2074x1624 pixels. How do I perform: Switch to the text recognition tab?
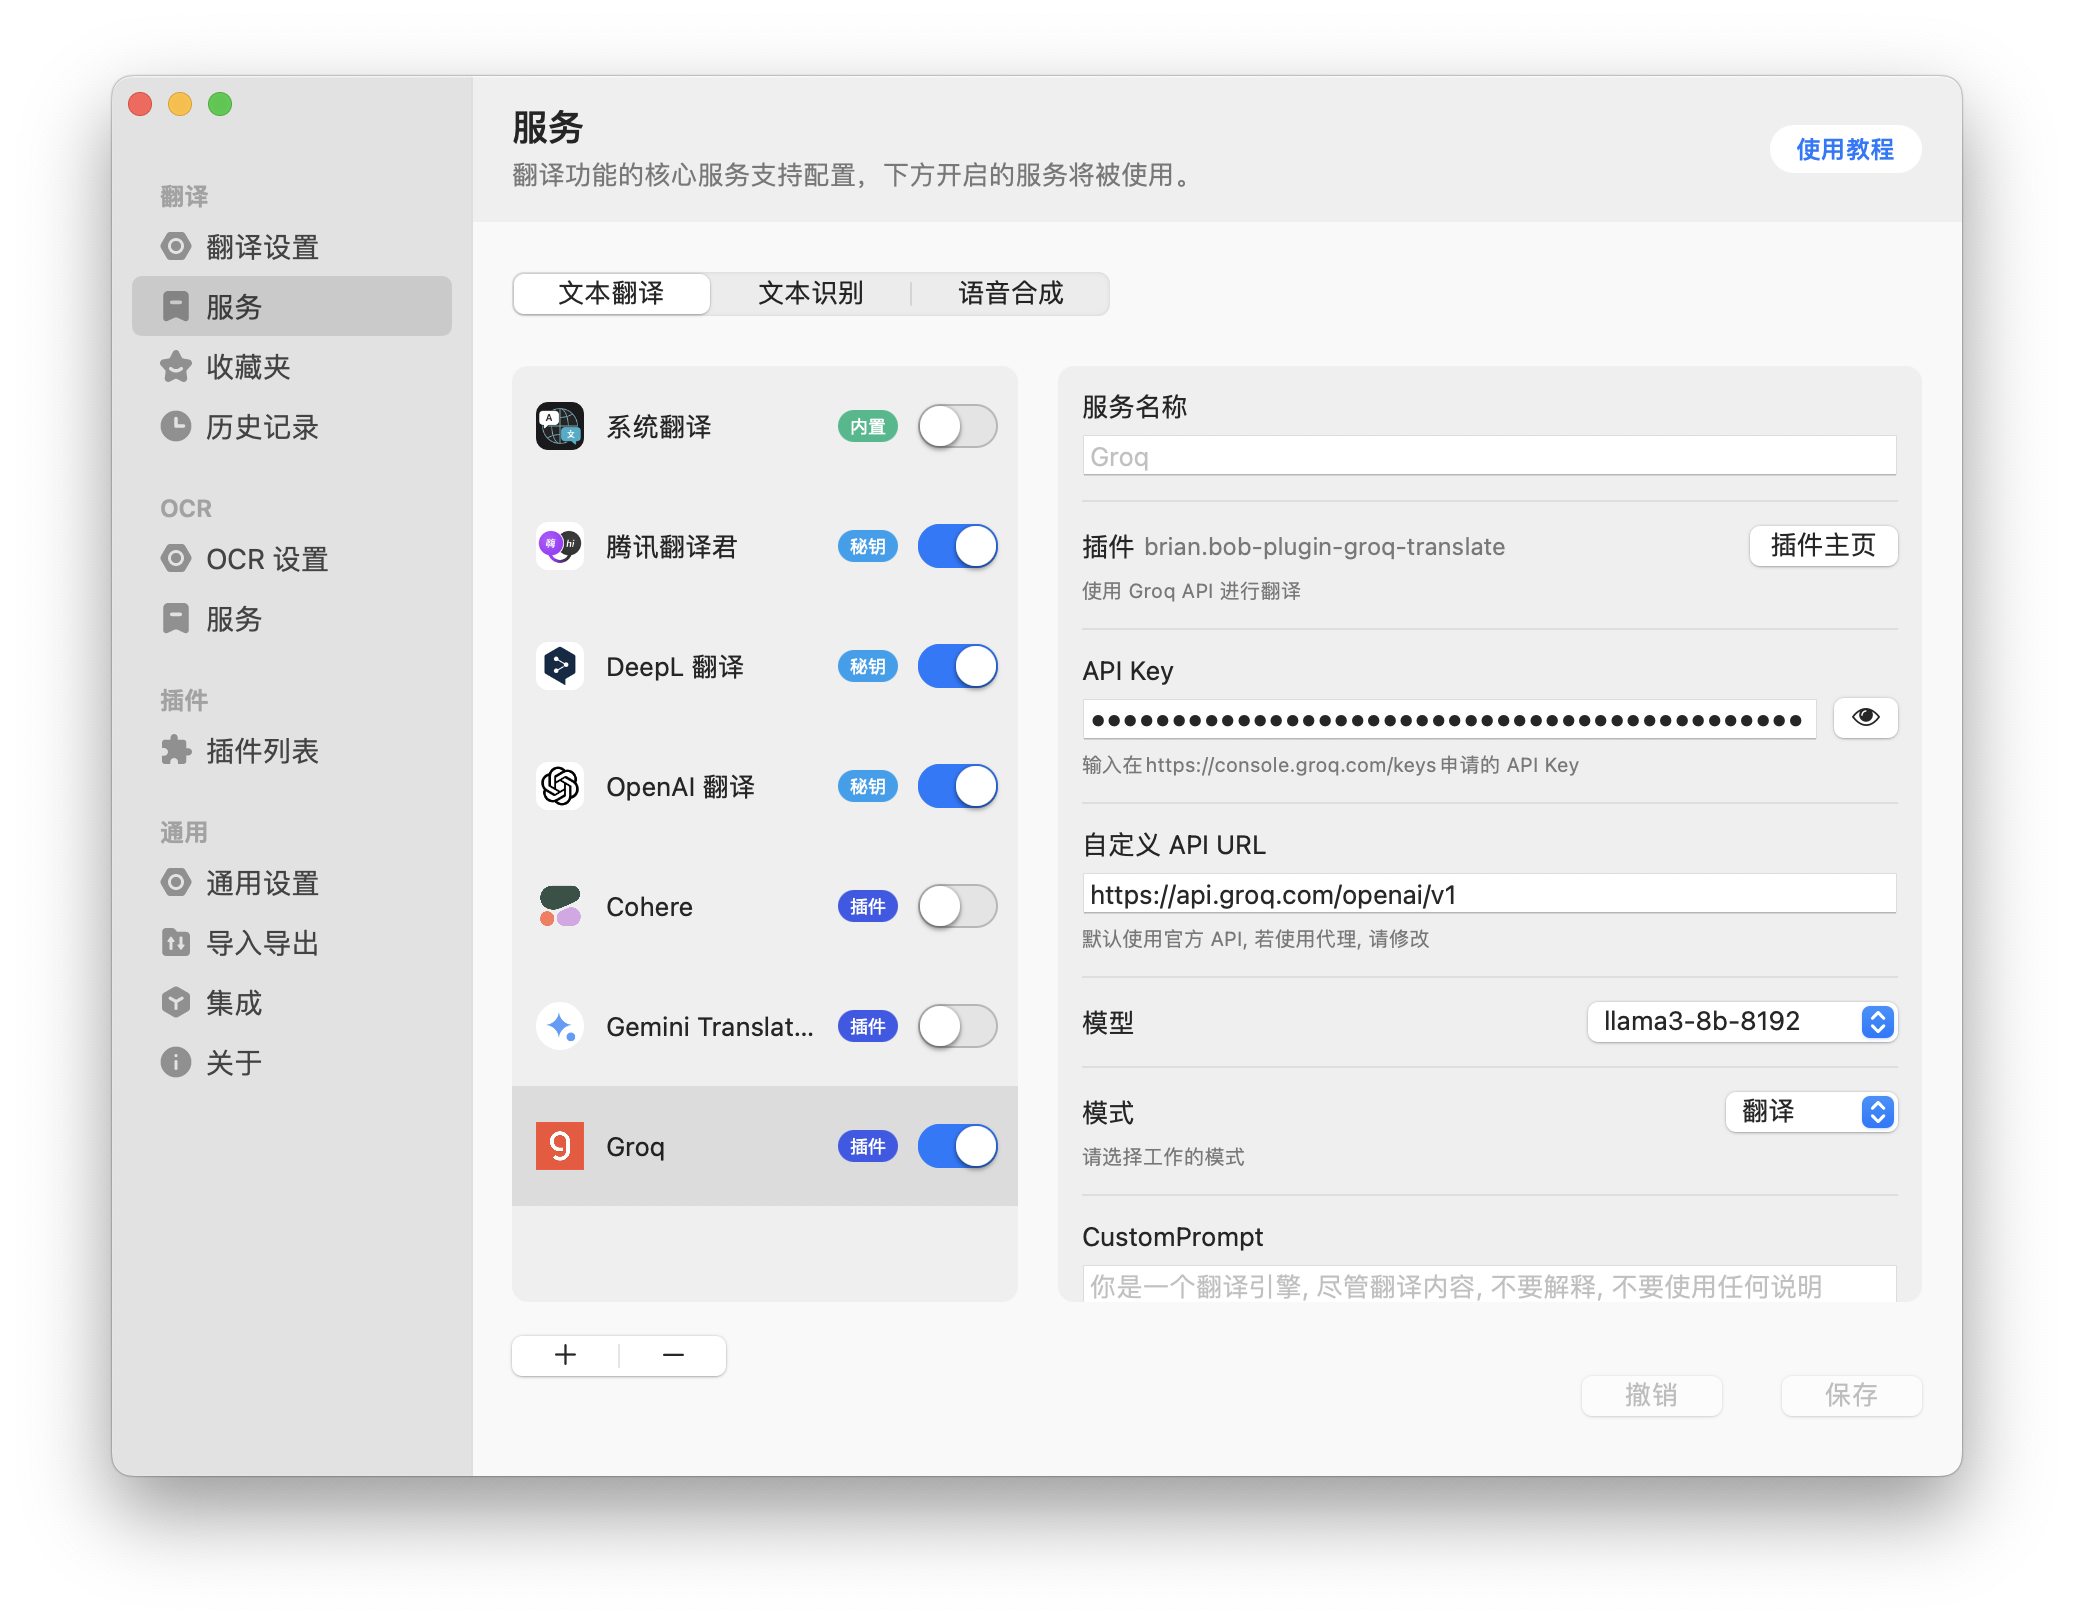click(810, 294)
